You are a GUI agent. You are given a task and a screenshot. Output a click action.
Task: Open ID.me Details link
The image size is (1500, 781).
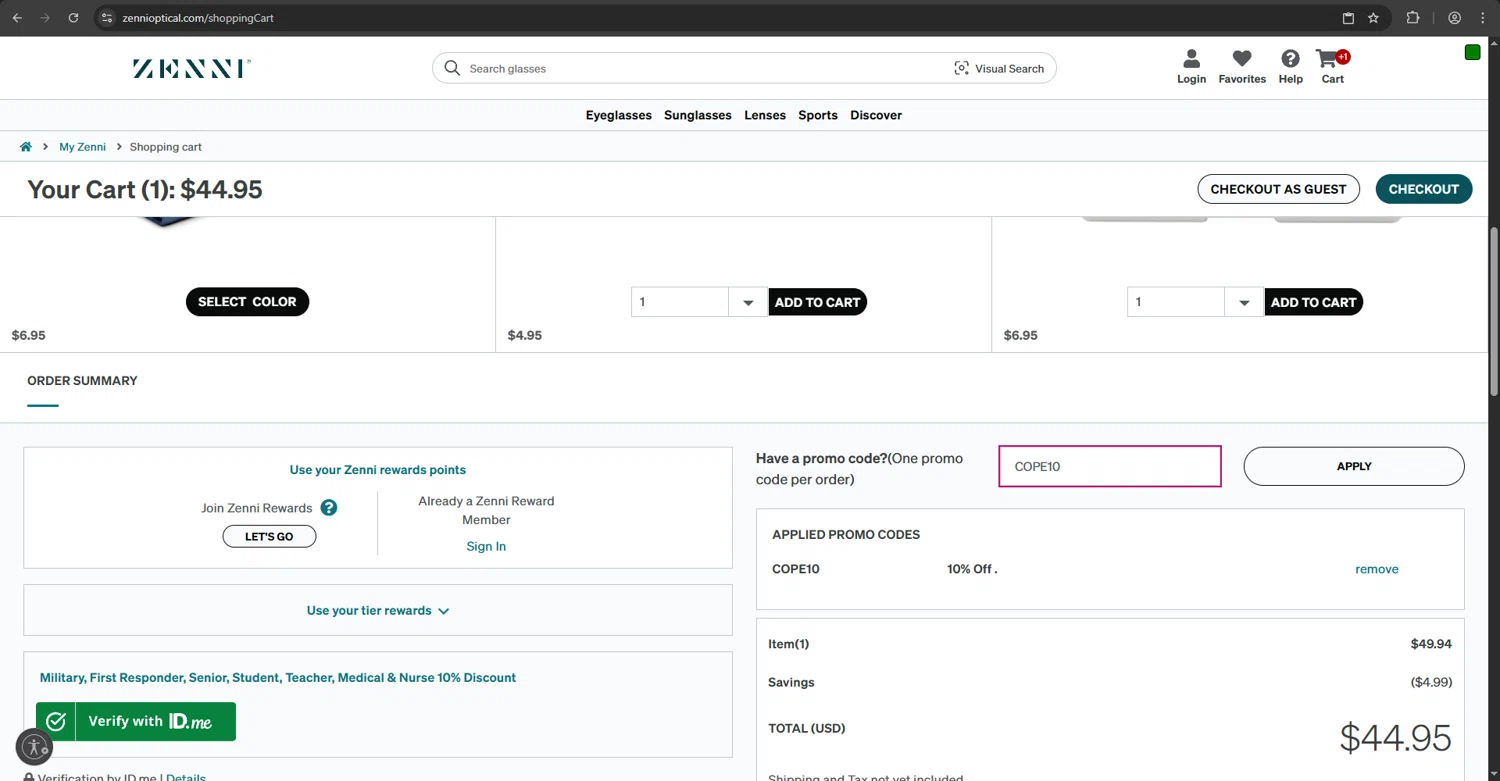(186, 777)
